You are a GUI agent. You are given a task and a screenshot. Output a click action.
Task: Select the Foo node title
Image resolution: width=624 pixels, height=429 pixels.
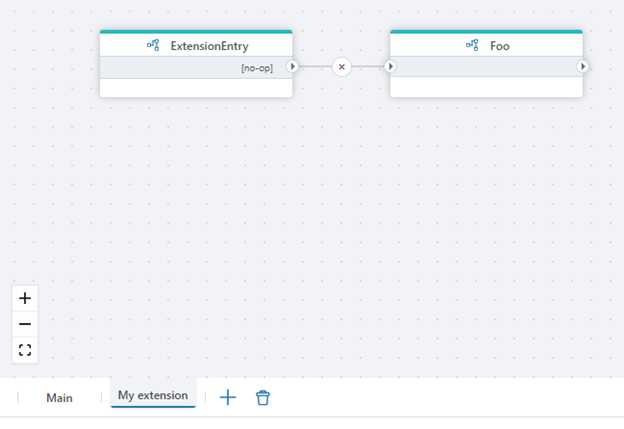[500, 45]
